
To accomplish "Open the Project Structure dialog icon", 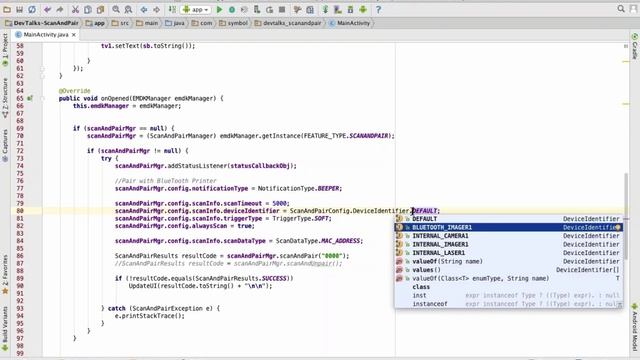I will click(x=310, y=9).
